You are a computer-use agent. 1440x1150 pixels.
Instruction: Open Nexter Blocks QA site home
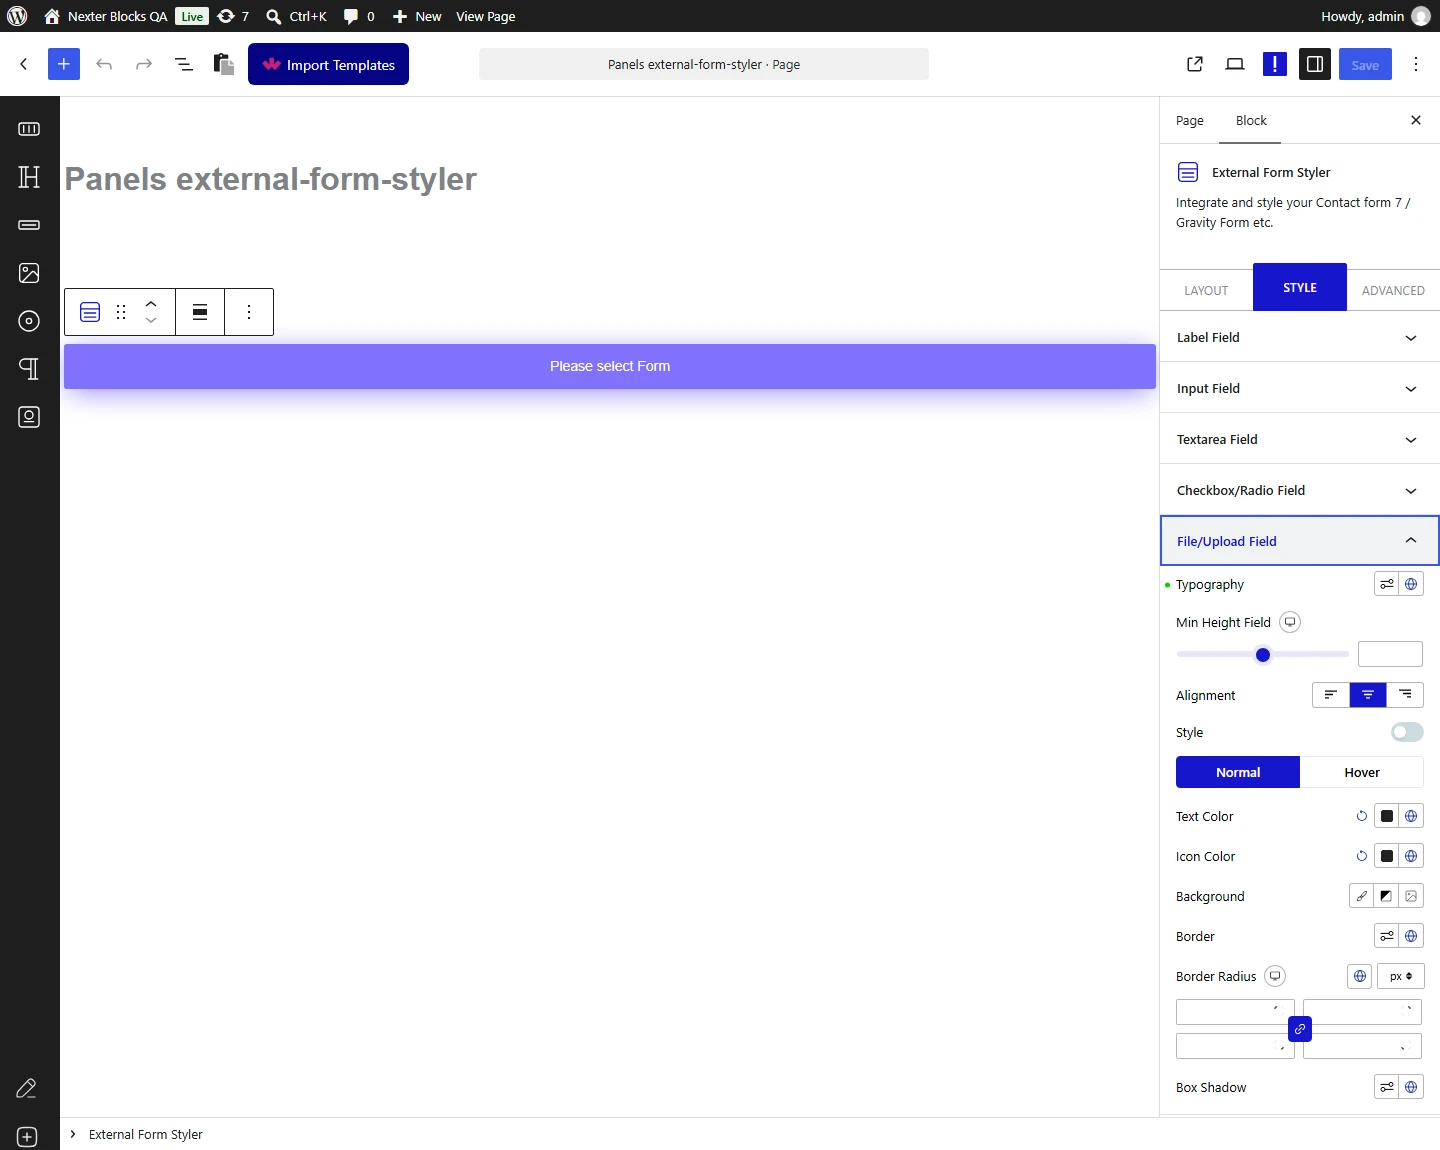point(106,16)
